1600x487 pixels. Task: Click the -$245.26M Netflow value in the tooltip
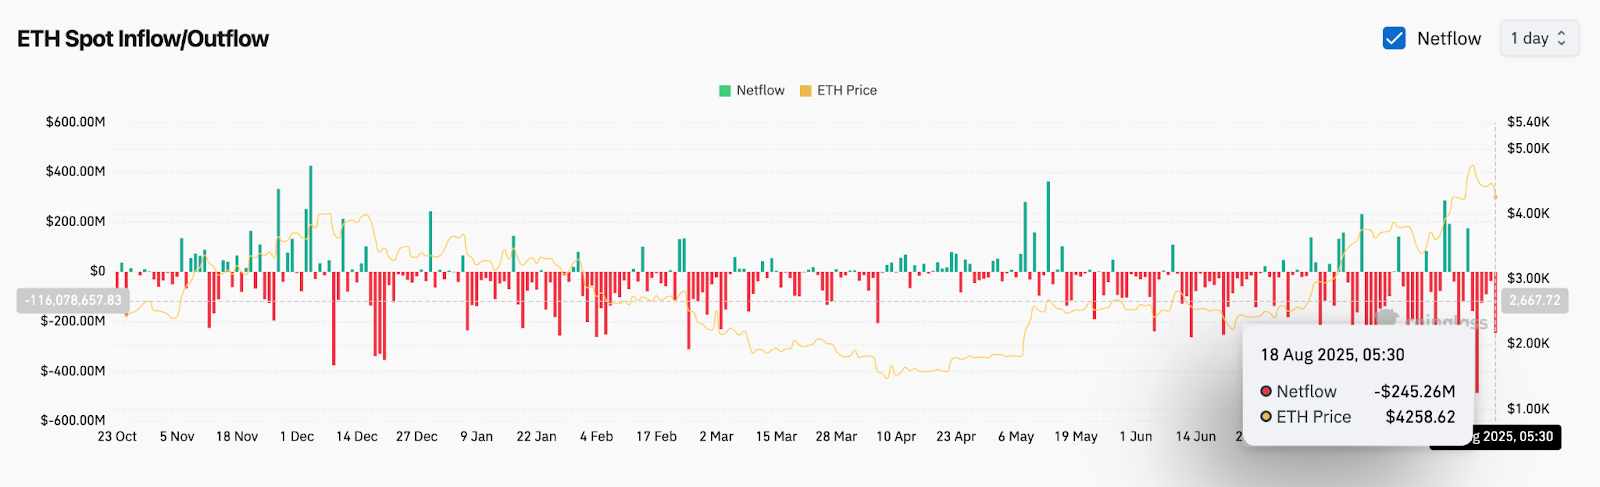click(x=1414, y=391)
